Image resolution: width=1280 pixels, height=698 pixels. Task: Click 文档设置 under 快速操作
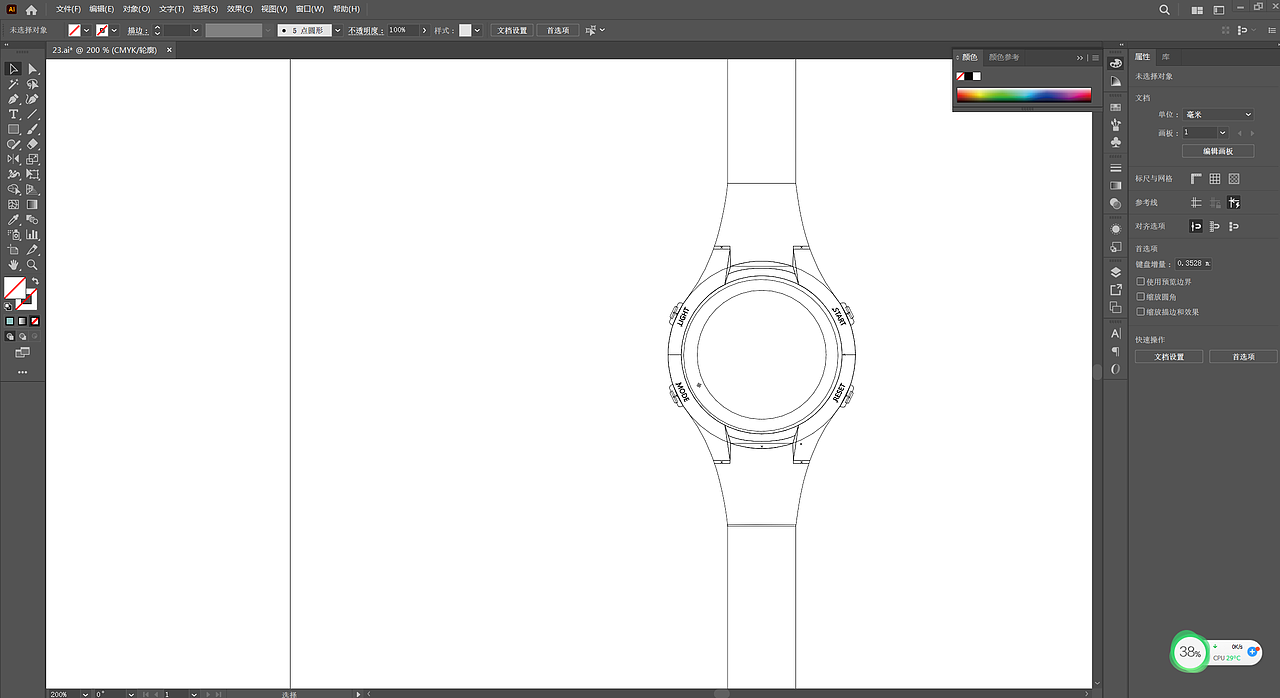point(1169,356)
